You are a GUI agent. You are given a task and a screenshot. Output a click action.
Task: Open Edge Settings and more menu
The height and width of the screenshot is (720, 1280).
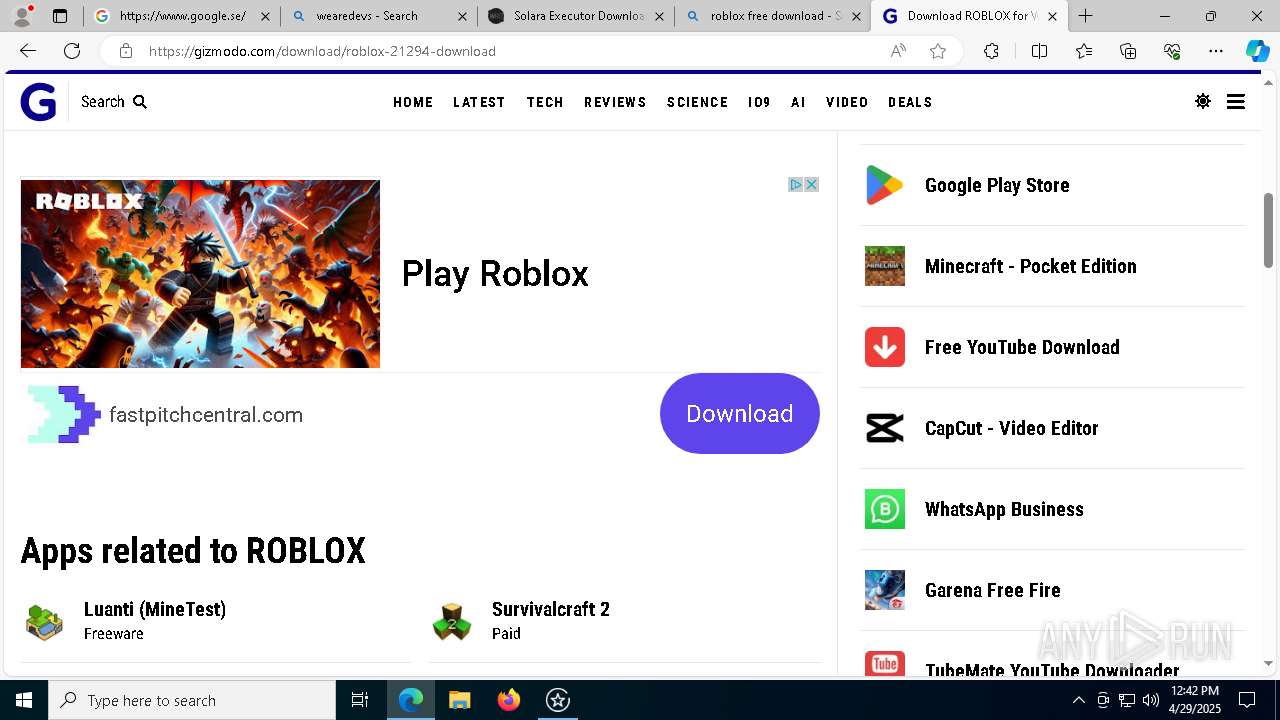point(1216,51)
